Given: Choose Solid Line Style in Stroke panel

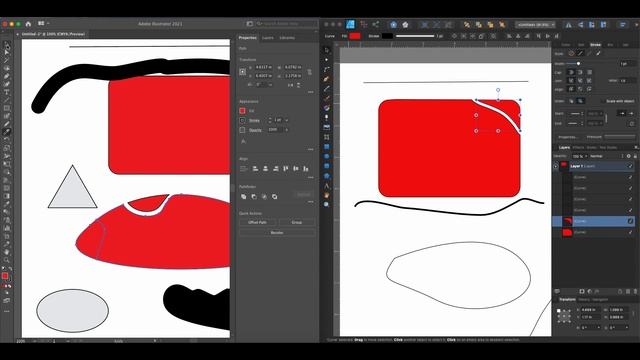Looking at the screenshot, I should pos(580,53).
